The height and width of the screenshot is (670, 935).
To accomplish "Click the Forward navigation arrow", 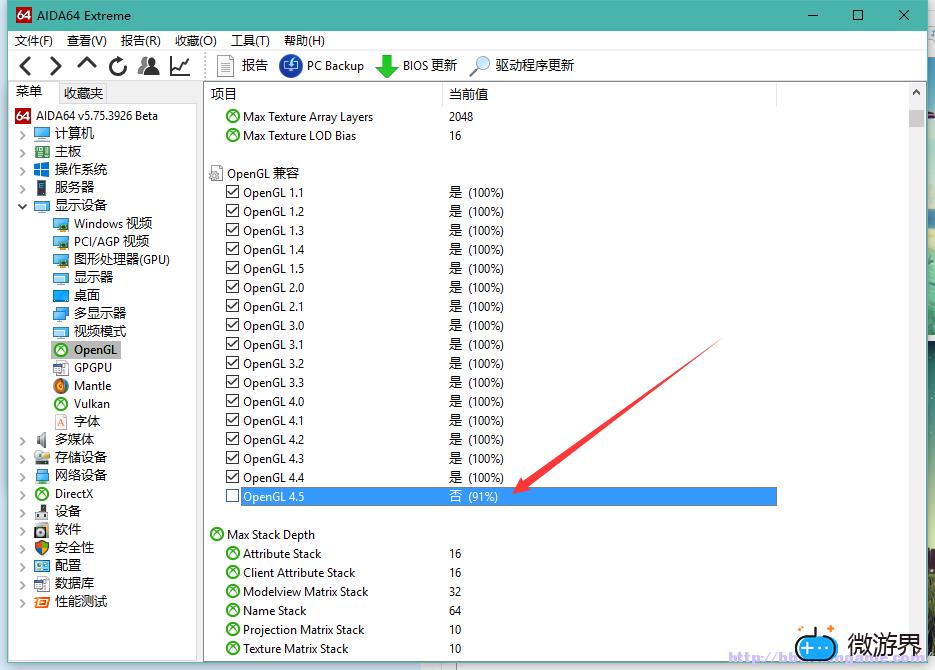I will [x=55, y=66].
